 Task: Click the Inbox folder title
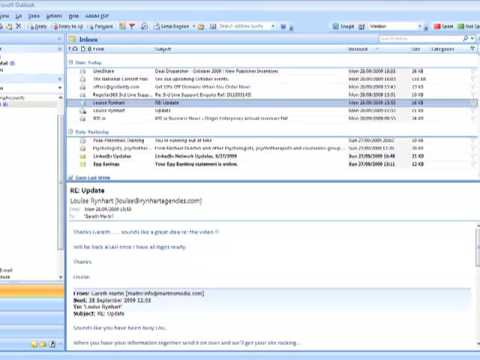tap(88, 39)
